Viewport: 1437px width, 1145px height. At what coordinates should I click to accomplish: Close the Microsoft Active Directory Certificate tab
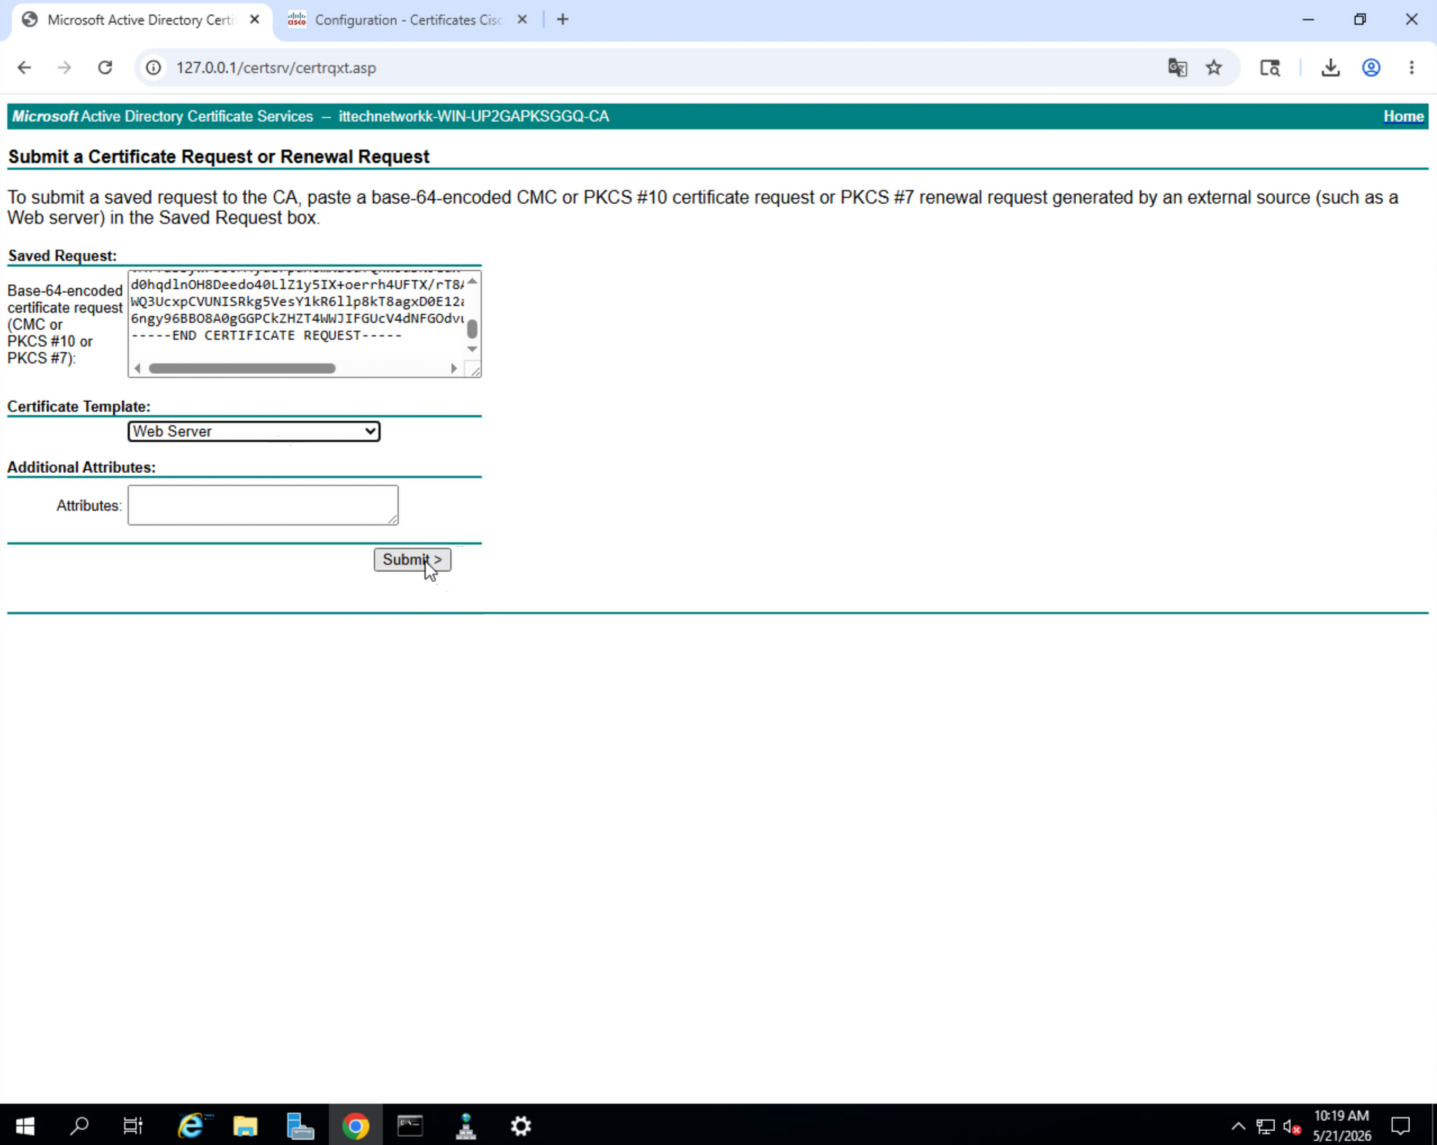point(255,19)
